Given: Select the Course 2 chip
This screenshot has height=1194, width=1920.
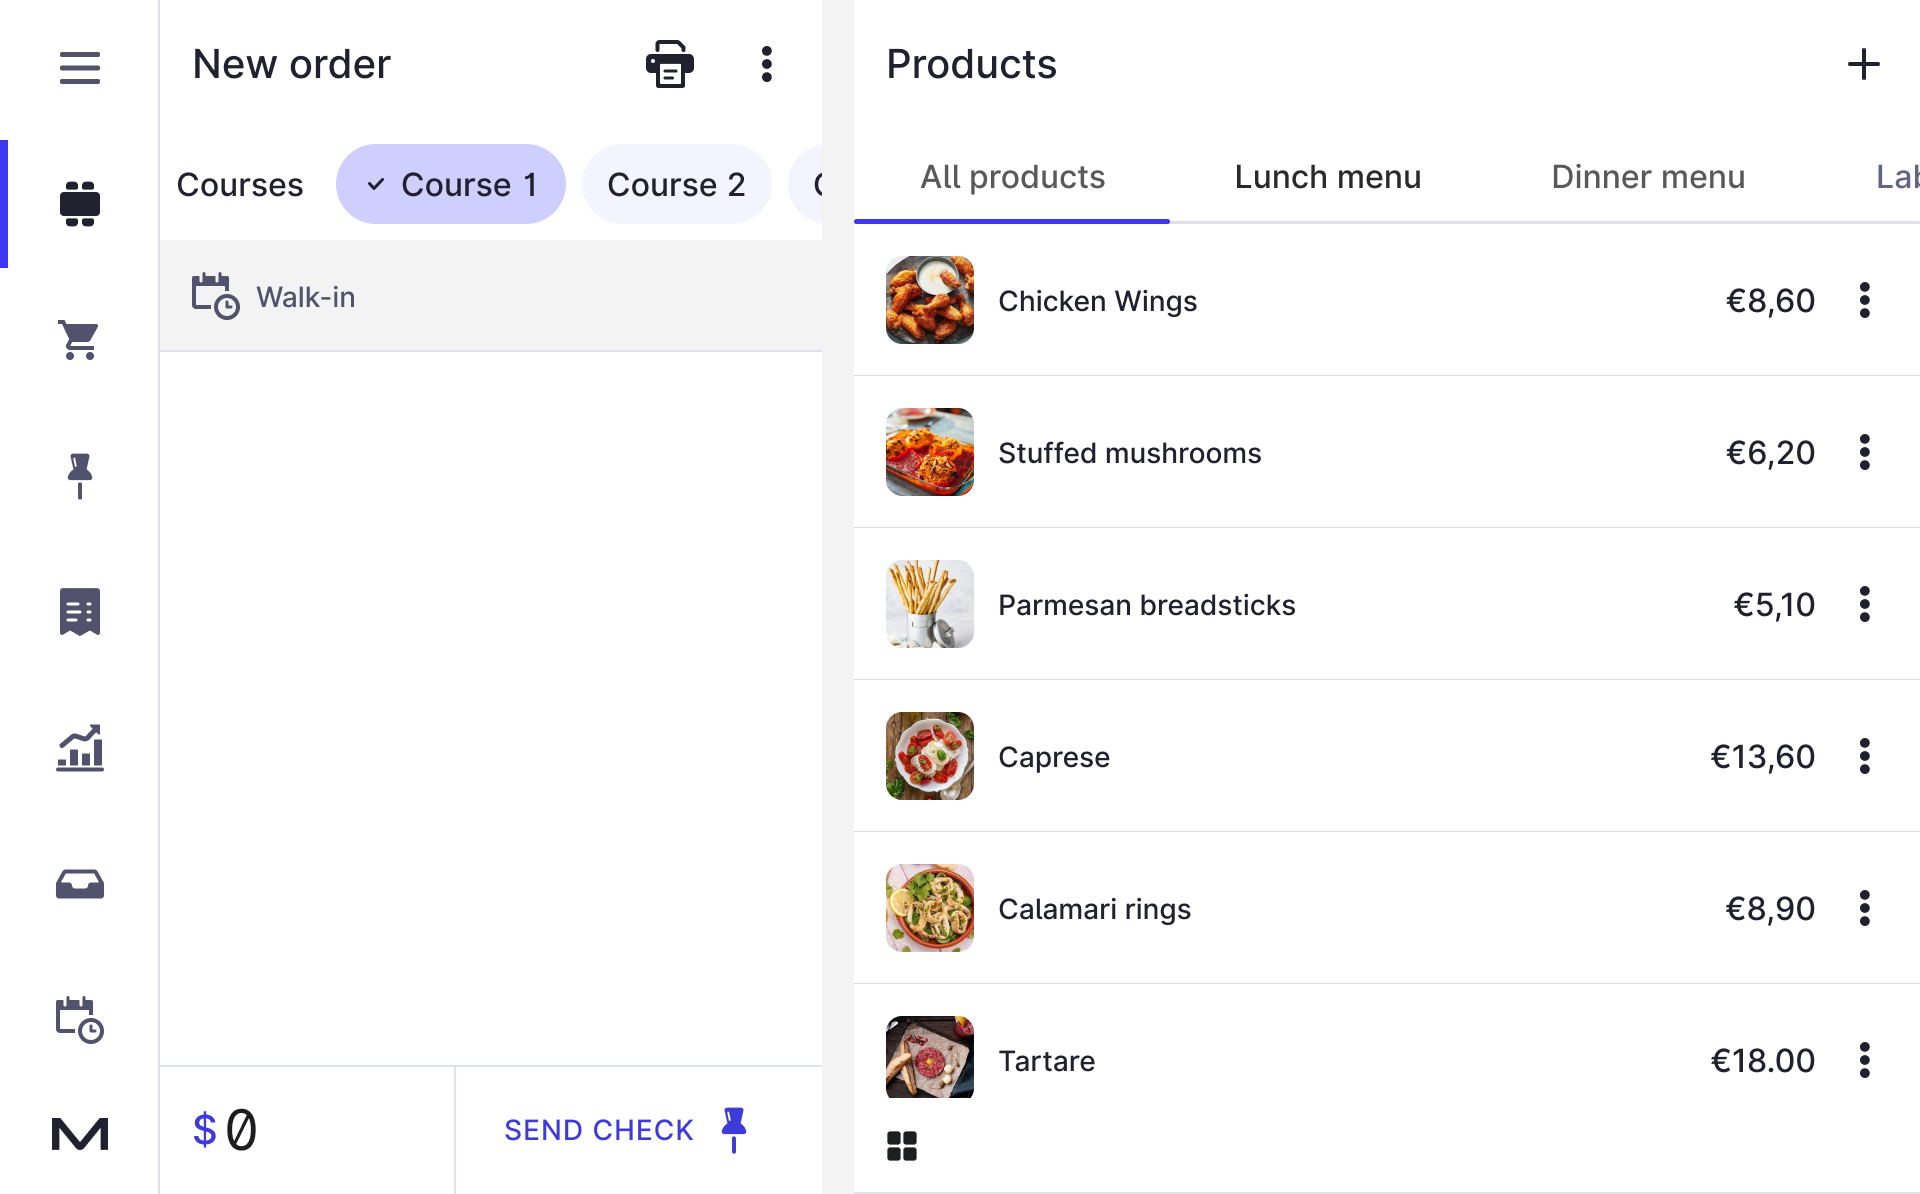Looking at the screenshot, I should tap(677, 183).
